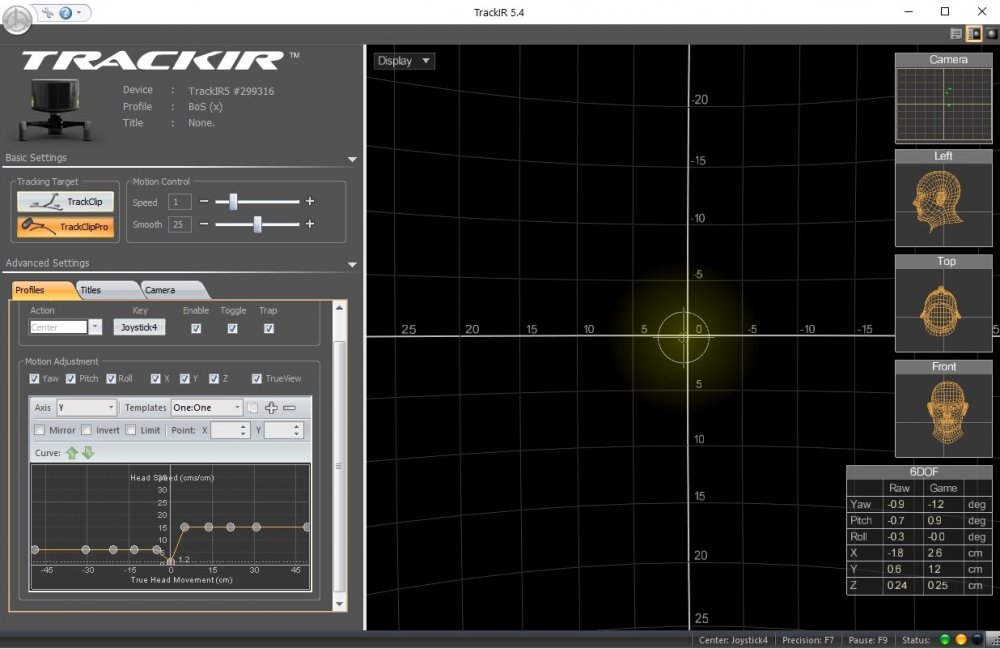Screen dimensions: 1000x649
Task: Open the Axis dropdown showing Y
Action: tap(87, 408)
